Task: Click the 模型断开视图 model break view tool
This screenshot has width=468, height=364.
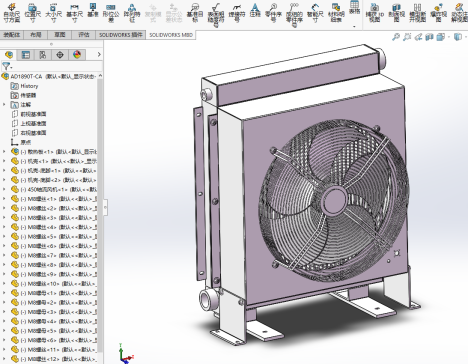Action: pyautogui.click(x=417, y=12)
